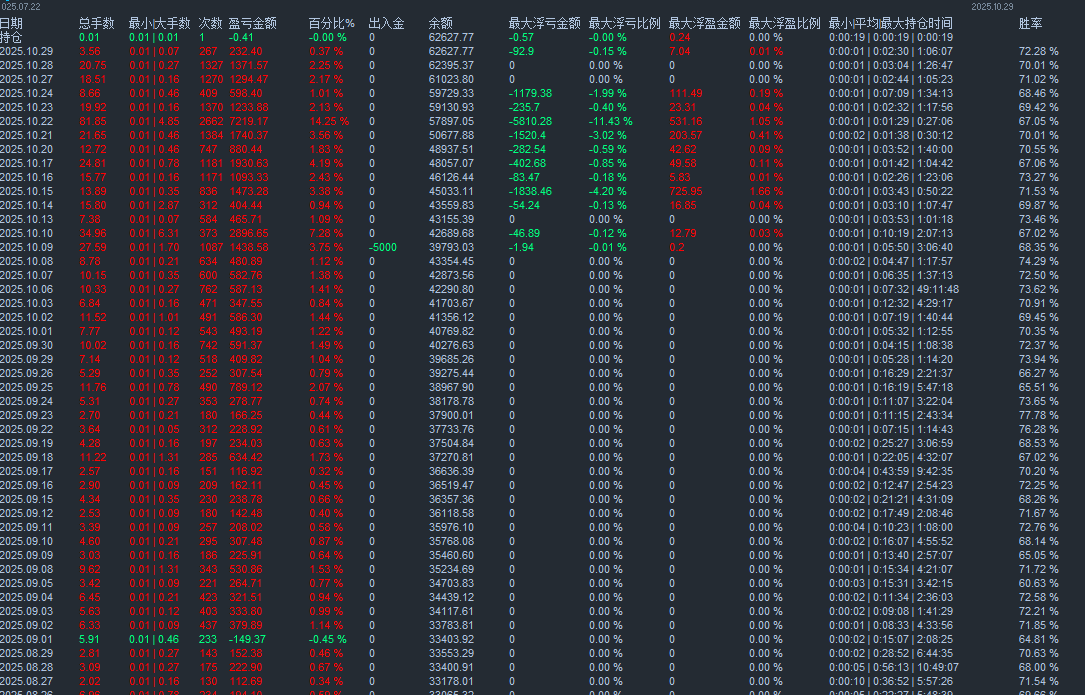Click the 最大浮亏比例 column header
This screenshot has width=1085, height=695.
[x=624, y=24]
